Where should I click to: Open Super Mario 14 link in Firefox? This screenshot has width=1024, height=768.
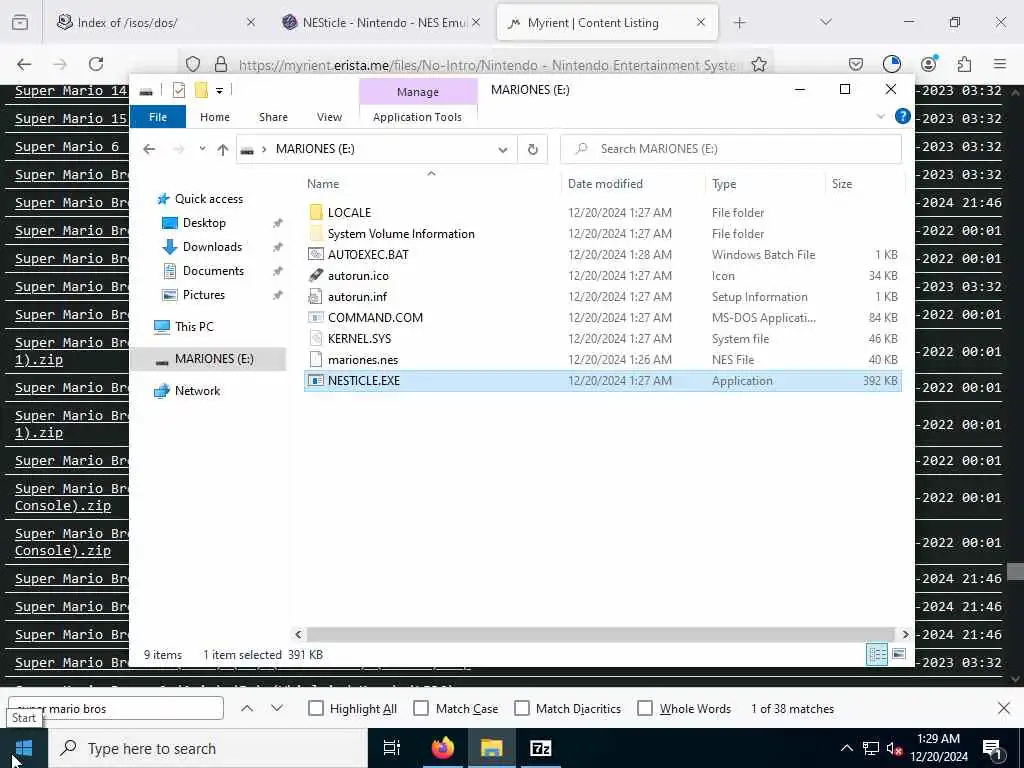pyautogui.click(x=71, y=91)
